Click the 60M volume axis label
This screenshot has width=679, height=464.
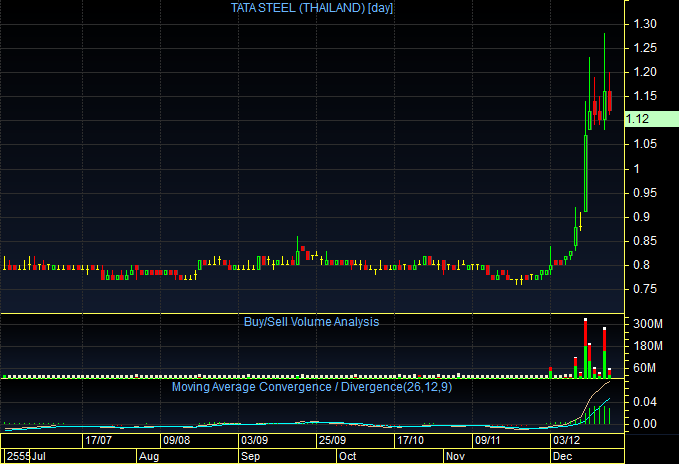(x=644, y=368)
